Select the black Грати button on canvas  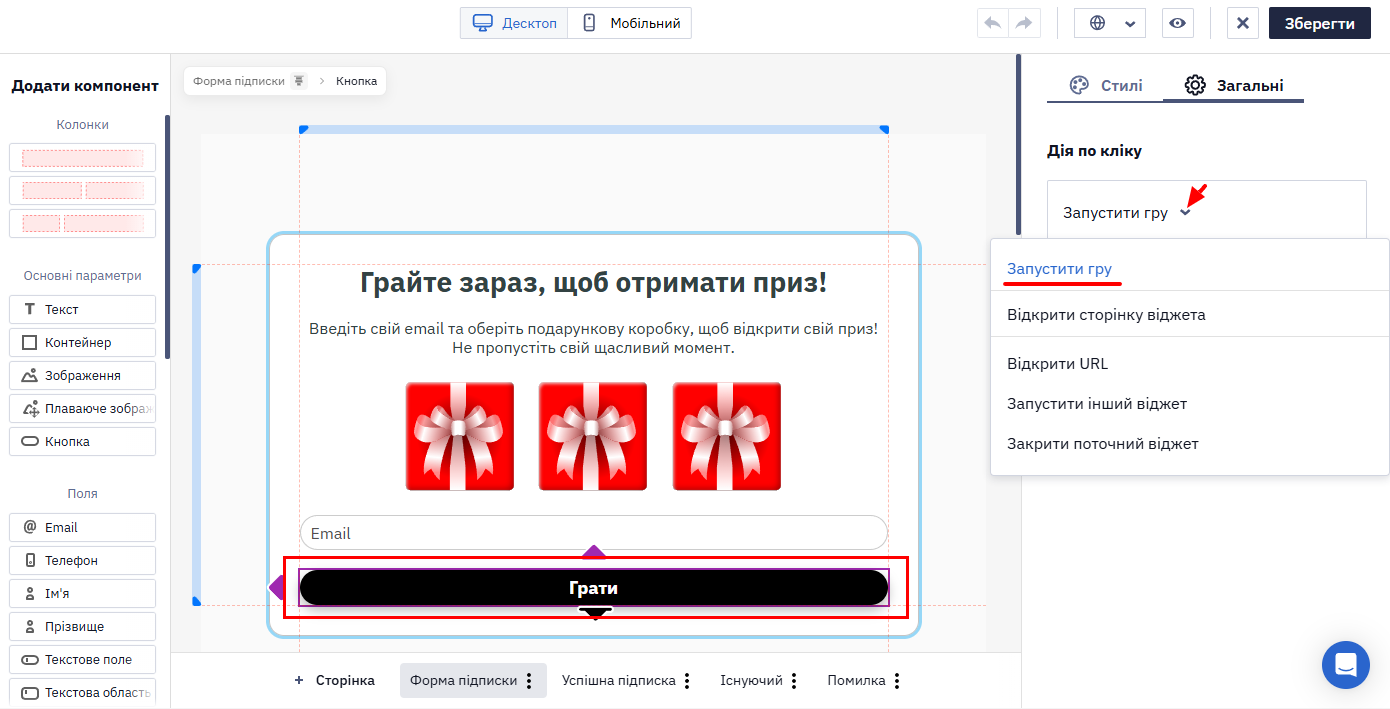point(594,588)
